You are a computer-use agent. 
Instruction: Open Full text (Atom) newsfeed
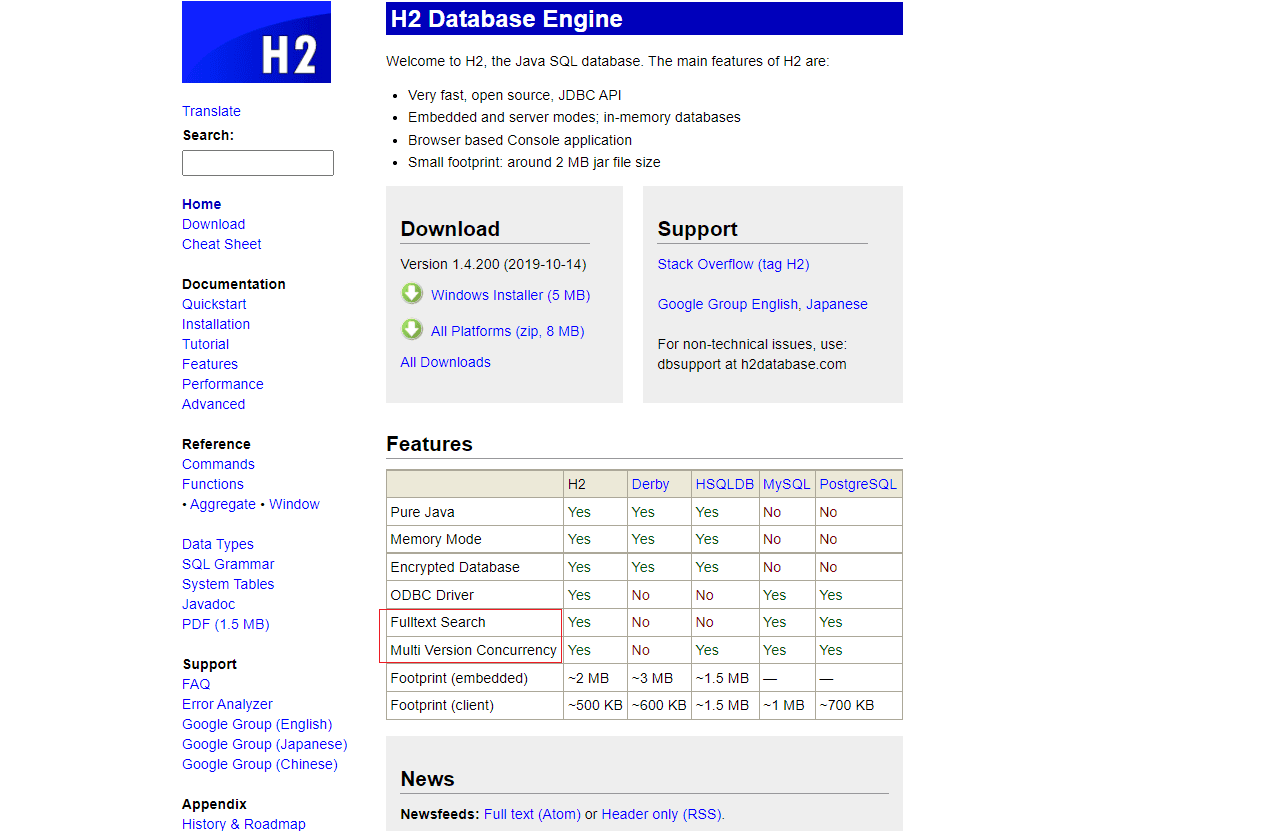(532, 814)
